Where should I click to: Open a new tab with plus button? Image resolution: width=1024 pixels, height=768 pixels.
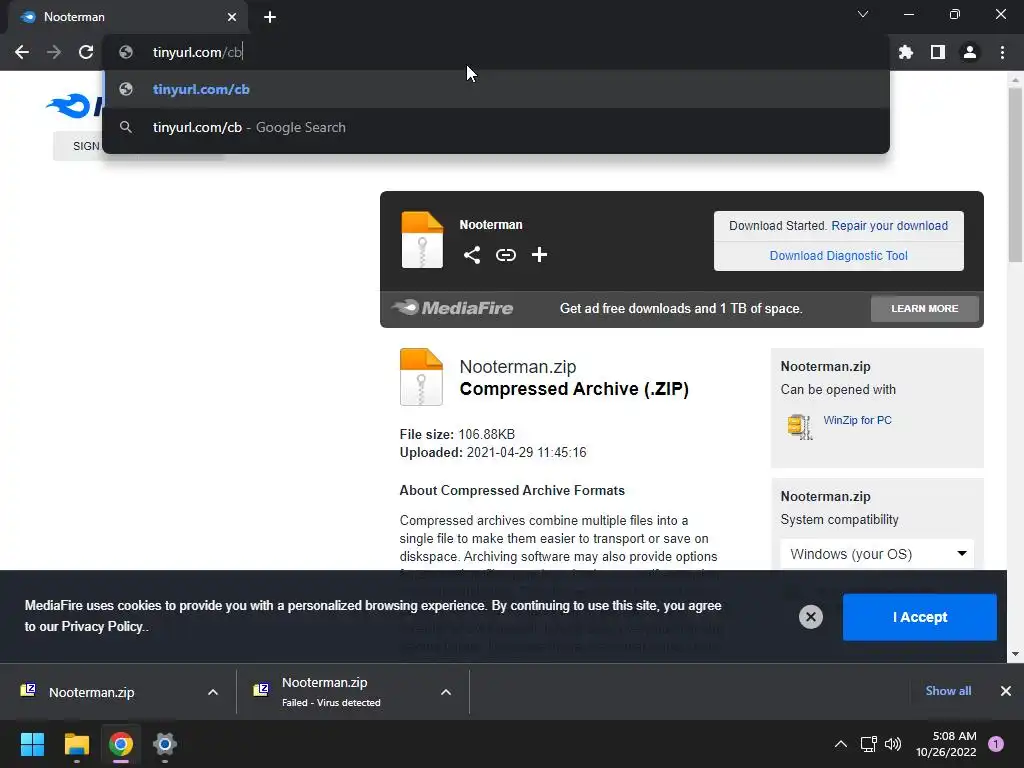(270, 17)
